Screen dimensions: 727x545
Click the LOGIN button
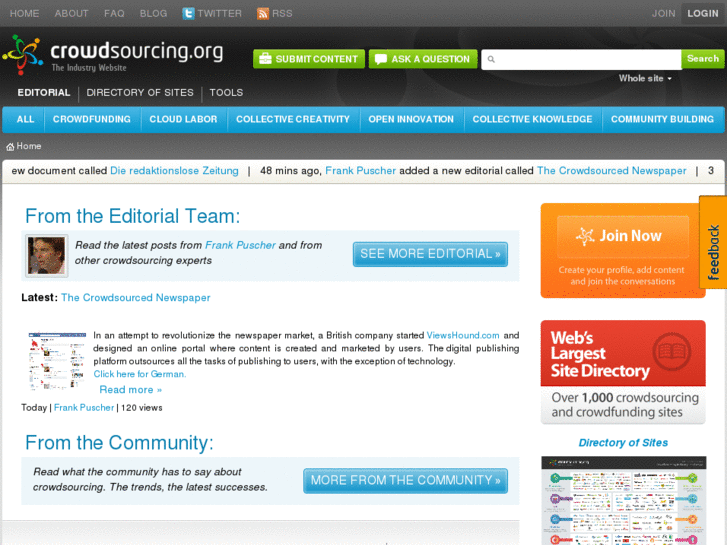(x=703, y=13)
